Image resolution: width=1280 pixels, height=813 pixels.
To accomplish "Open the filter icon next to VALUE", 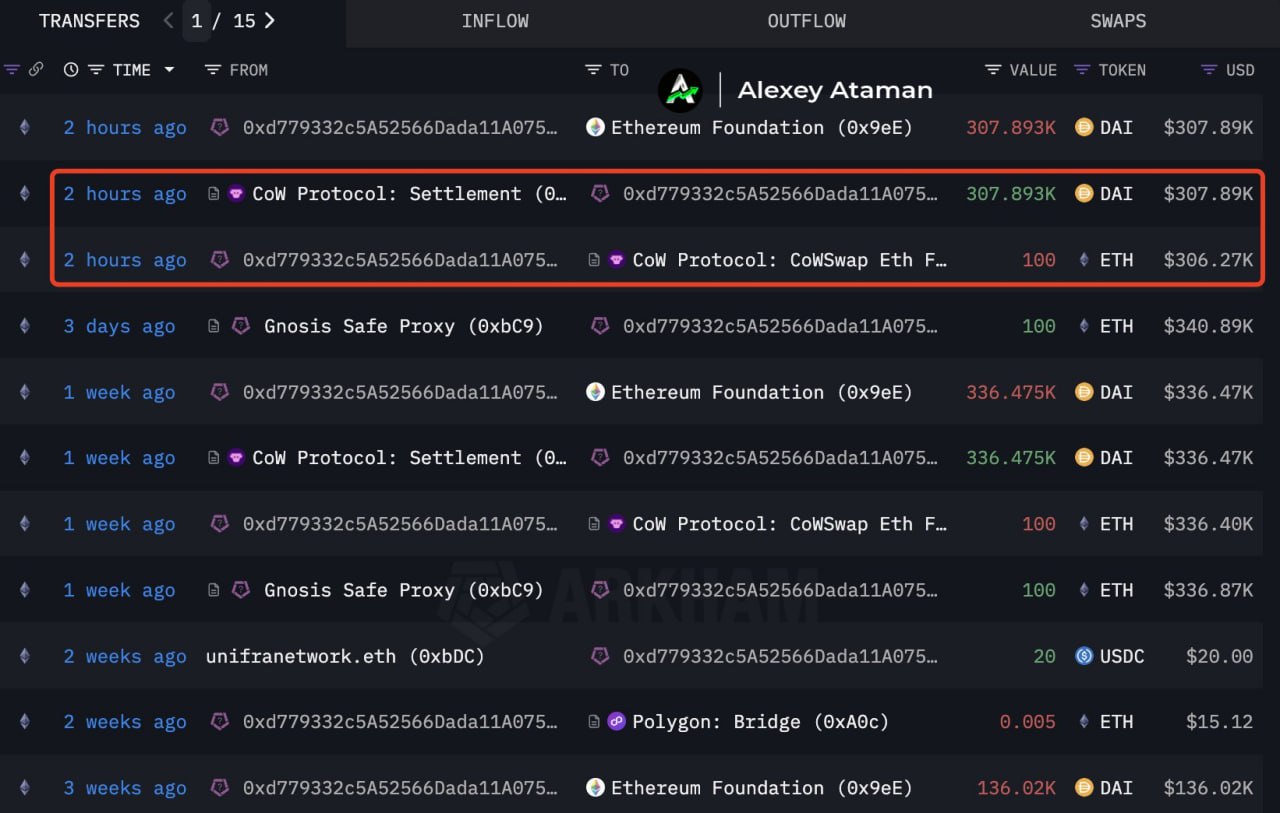I will 993,70.
